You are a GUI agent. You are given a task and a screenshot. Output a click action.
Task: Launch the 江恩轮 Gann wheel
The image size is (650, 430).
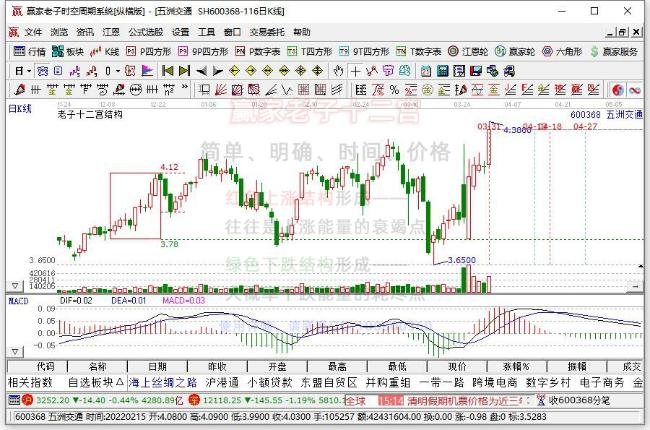(468, 51)
